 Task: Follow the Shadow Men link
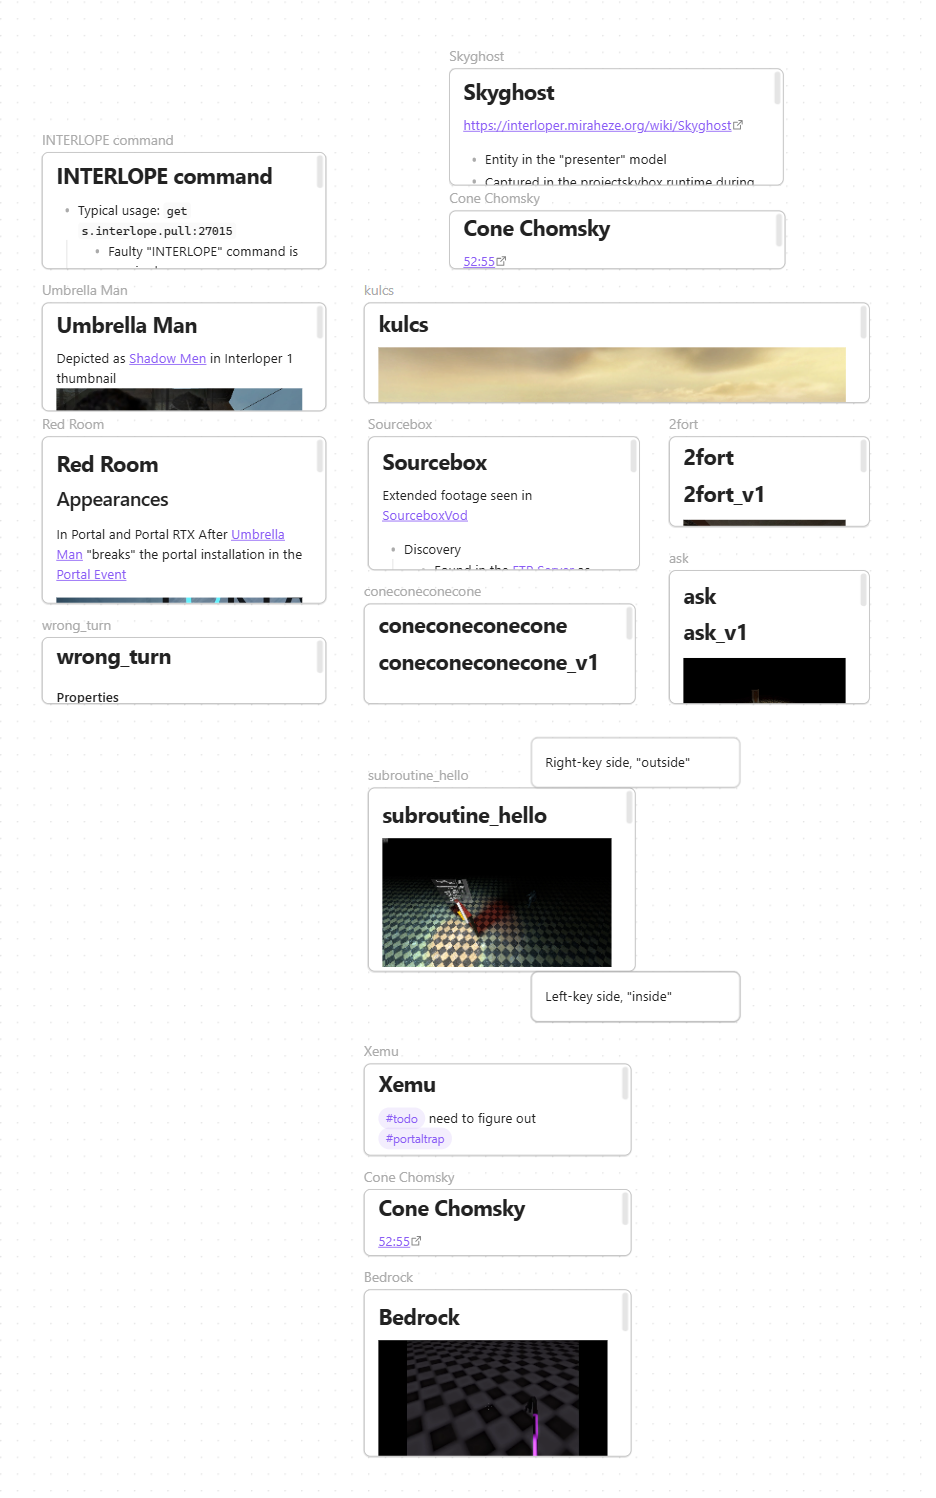tap(167, 359)
